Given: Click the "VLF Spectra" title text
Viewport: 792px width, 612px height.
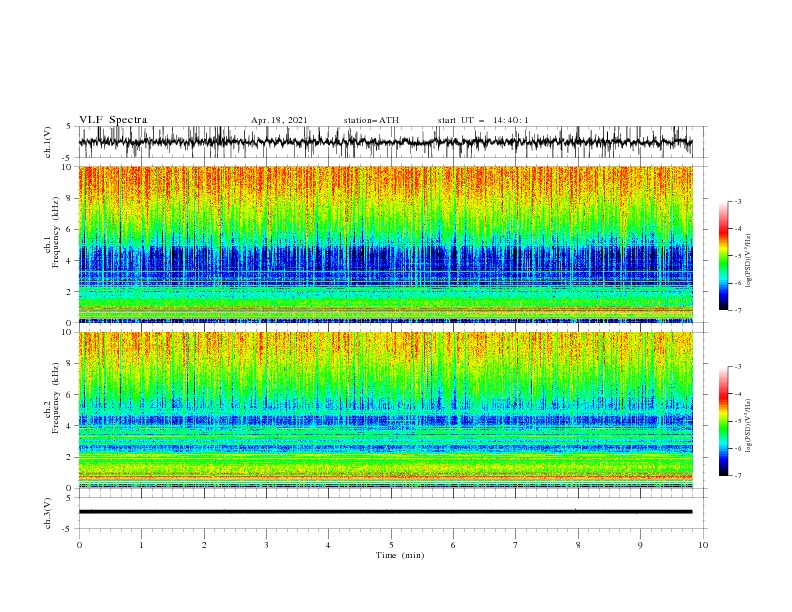Looking at the screenshot, I should (x=113, y=120).
